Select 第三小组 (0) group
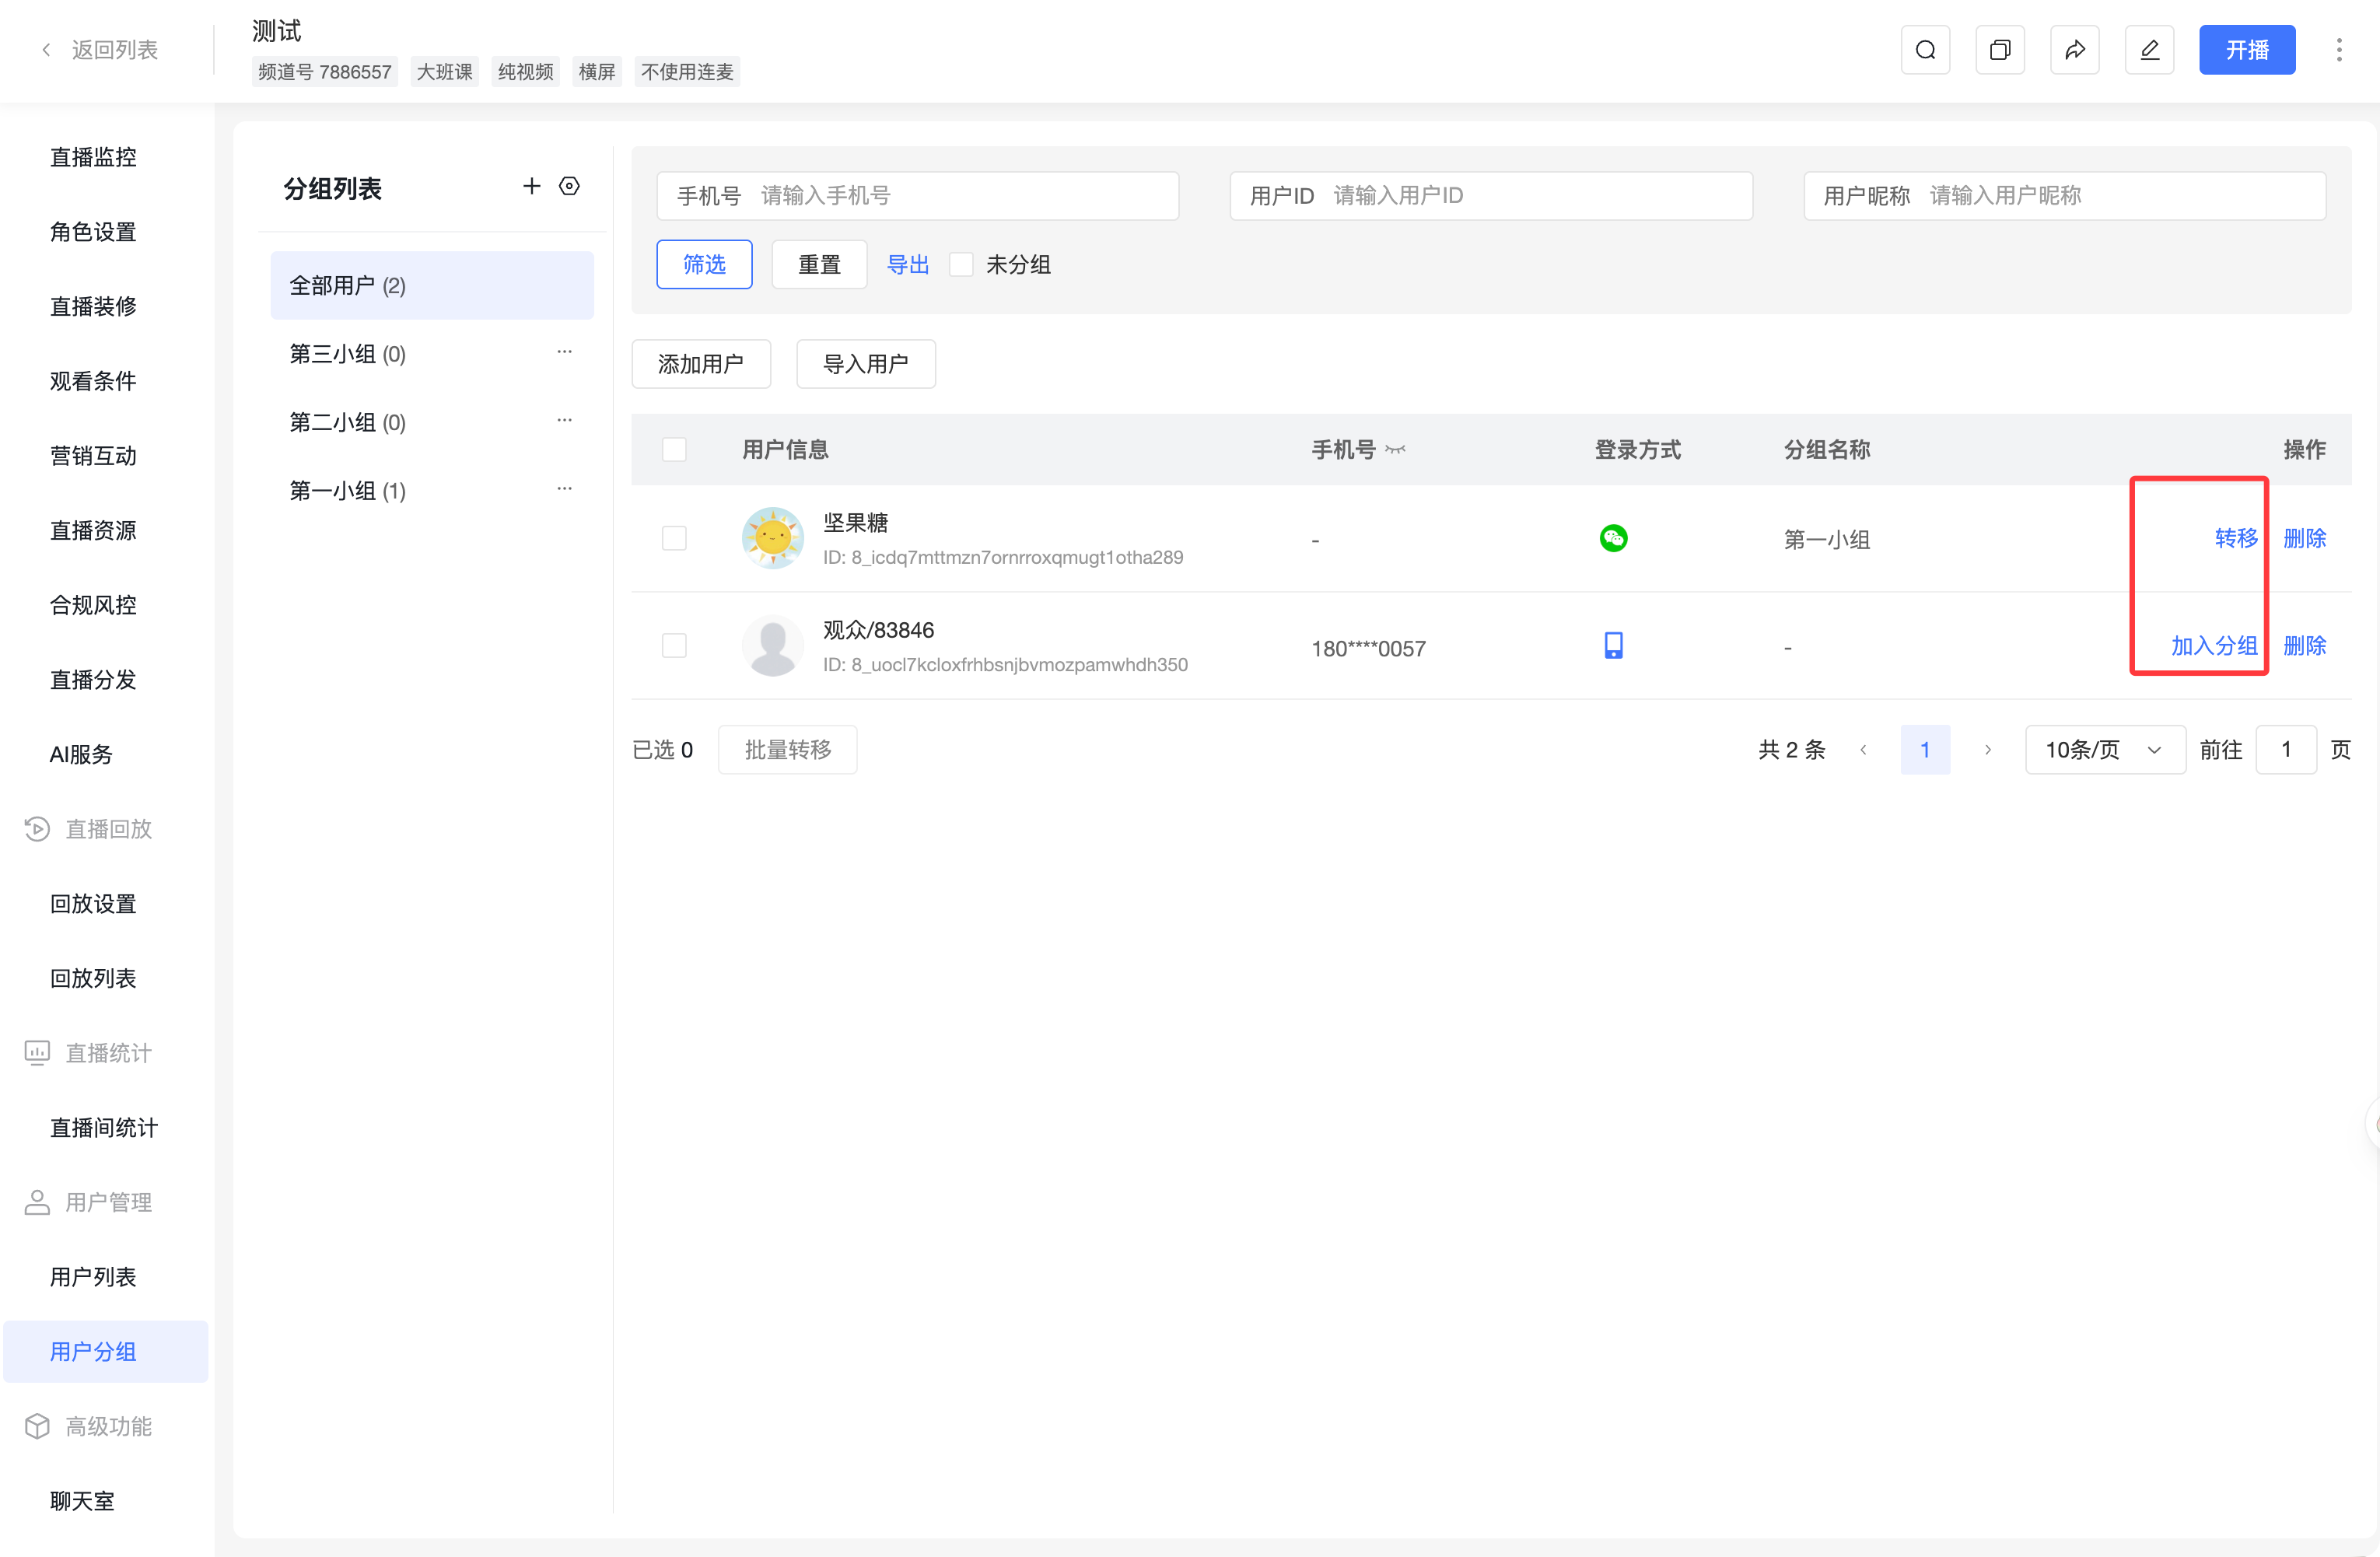This screenshot has width=2380, height=1557. [x=432, y=354]
